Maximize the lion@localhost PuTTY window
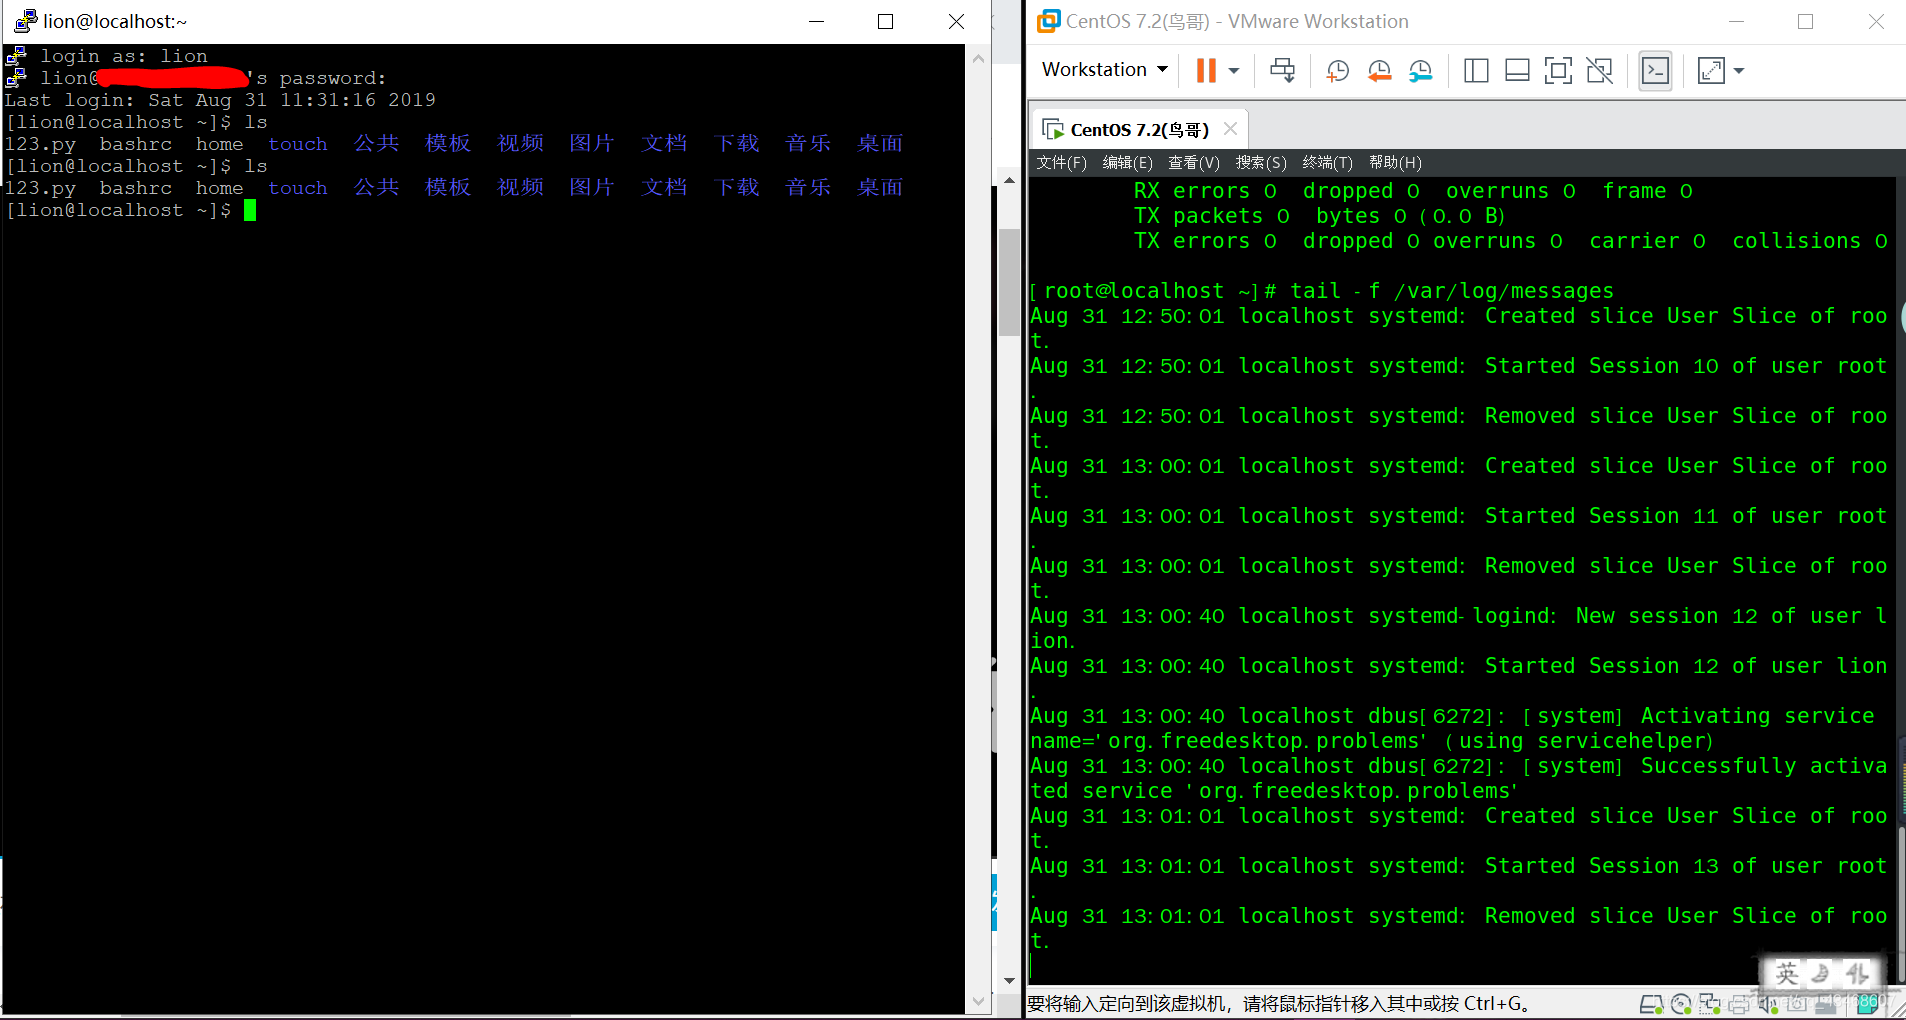The image size is (1906, 1020). click(x=885, y=22)
